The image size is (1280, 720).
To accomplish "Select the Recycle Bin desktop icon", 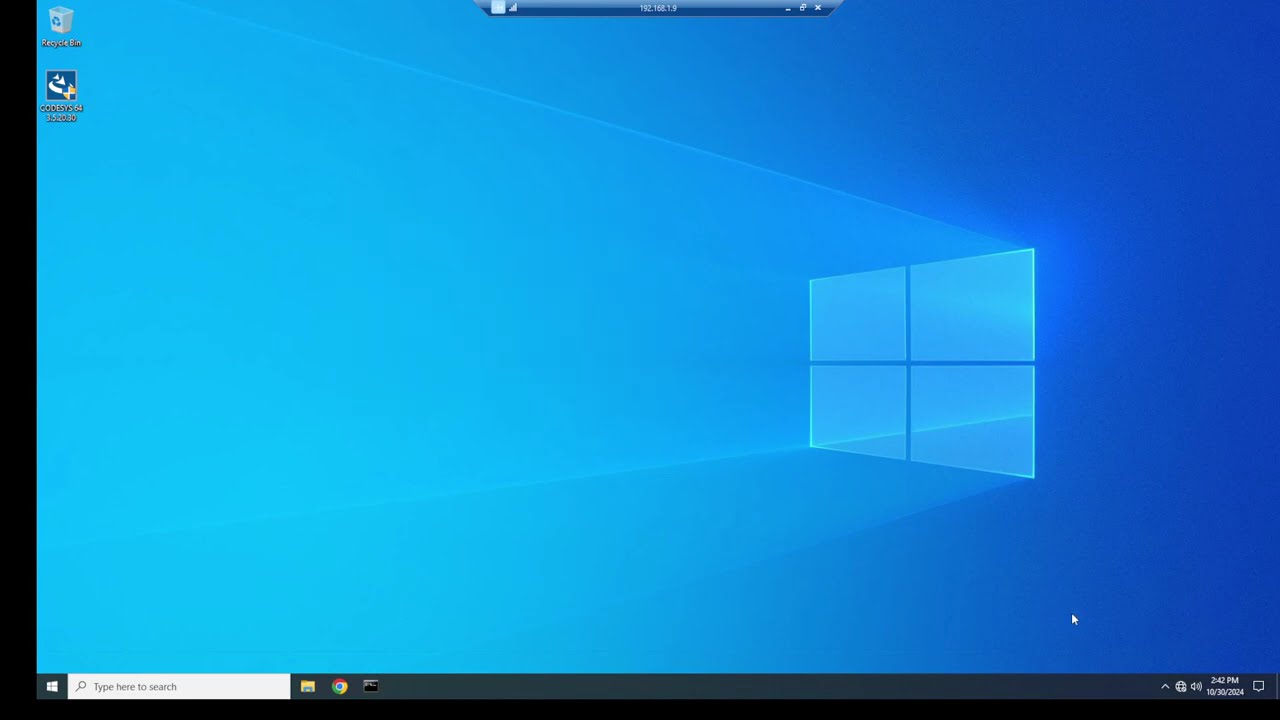I will 61,27.
